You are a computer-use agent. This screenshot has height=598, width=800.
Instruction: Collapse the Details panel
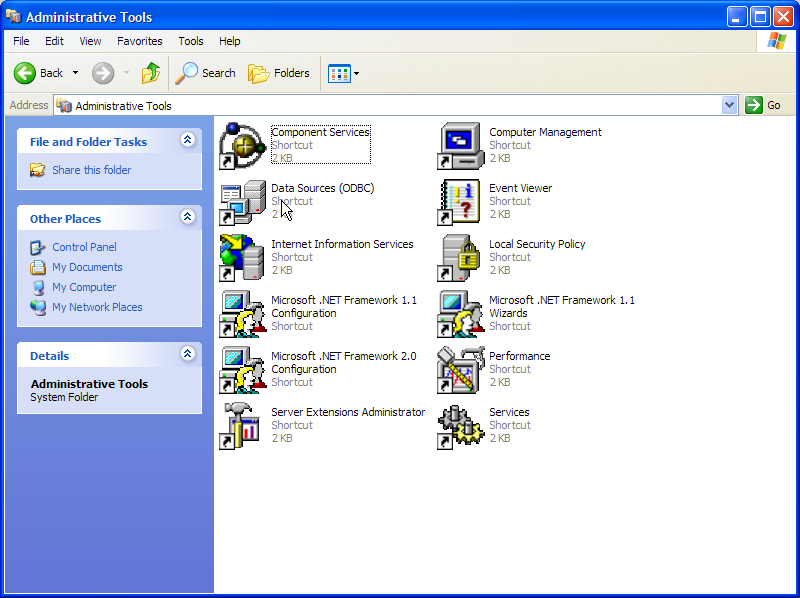[x=187, y=355]
